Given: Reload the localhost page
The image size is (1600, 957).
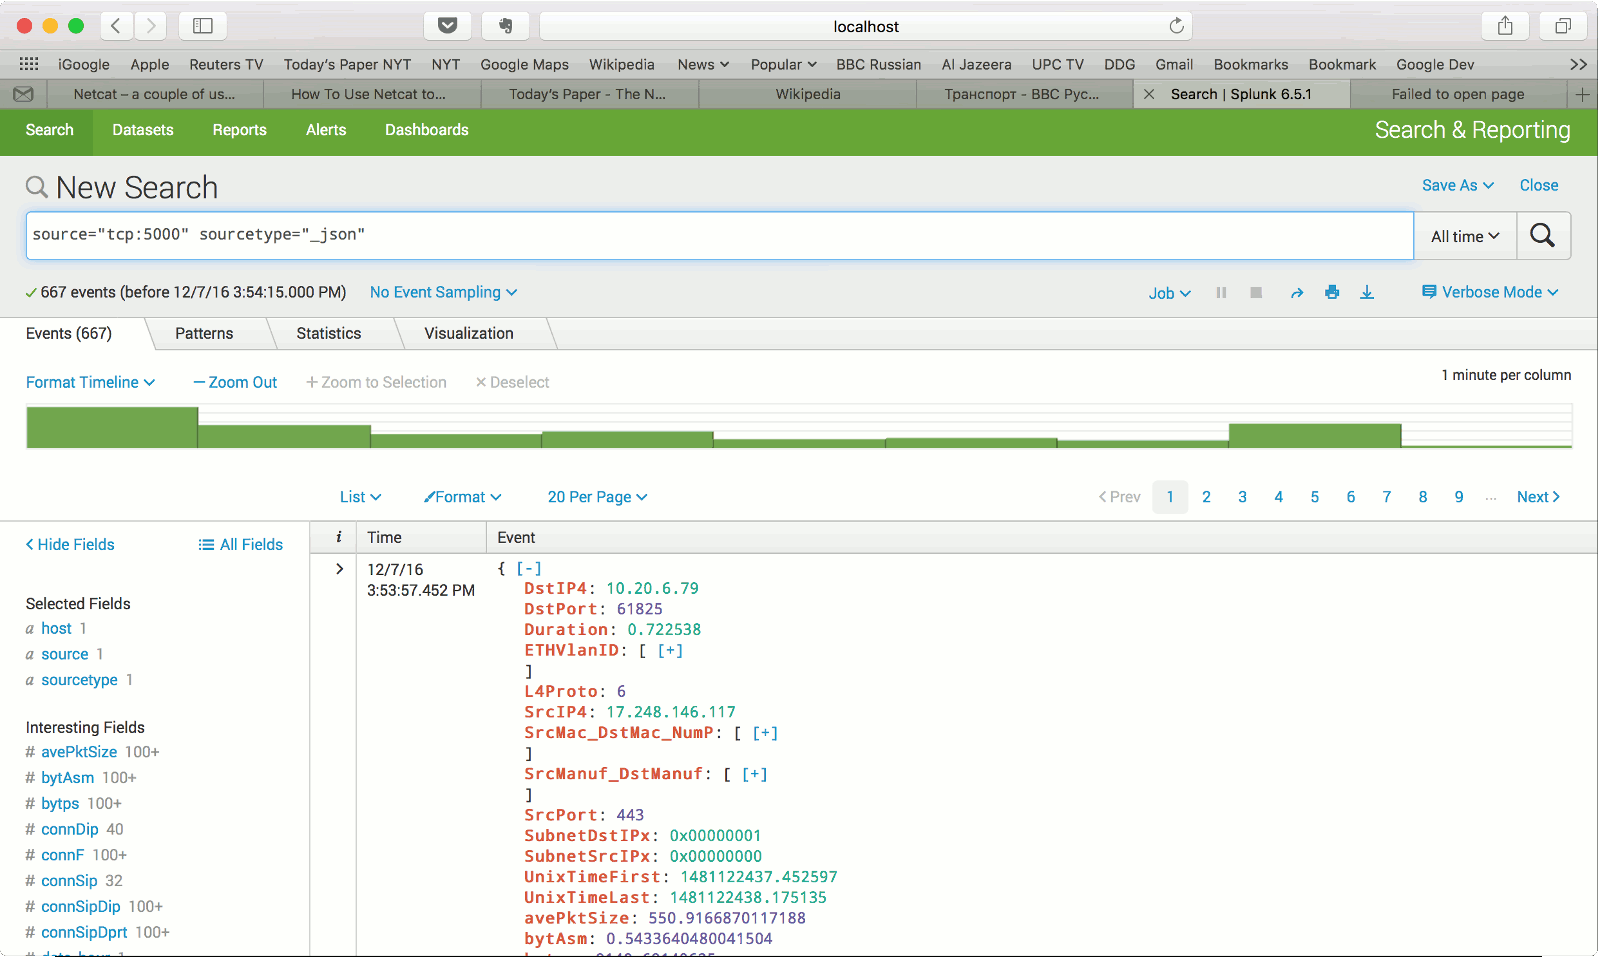Looking at the screenshot, I should click(1177, 26).
